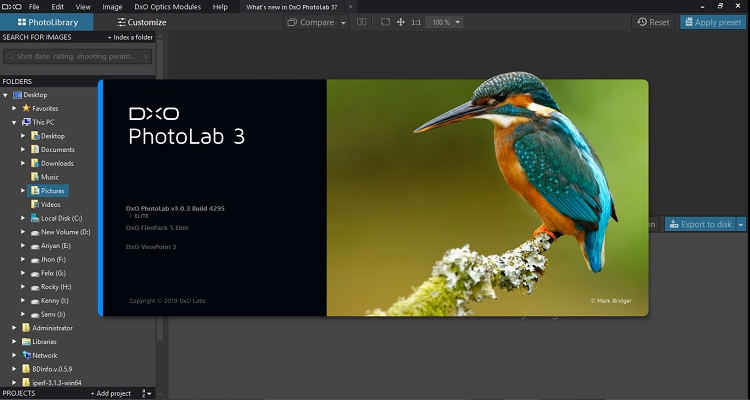
Task: Expand the Downloads folder node
Action: (23, 163)
